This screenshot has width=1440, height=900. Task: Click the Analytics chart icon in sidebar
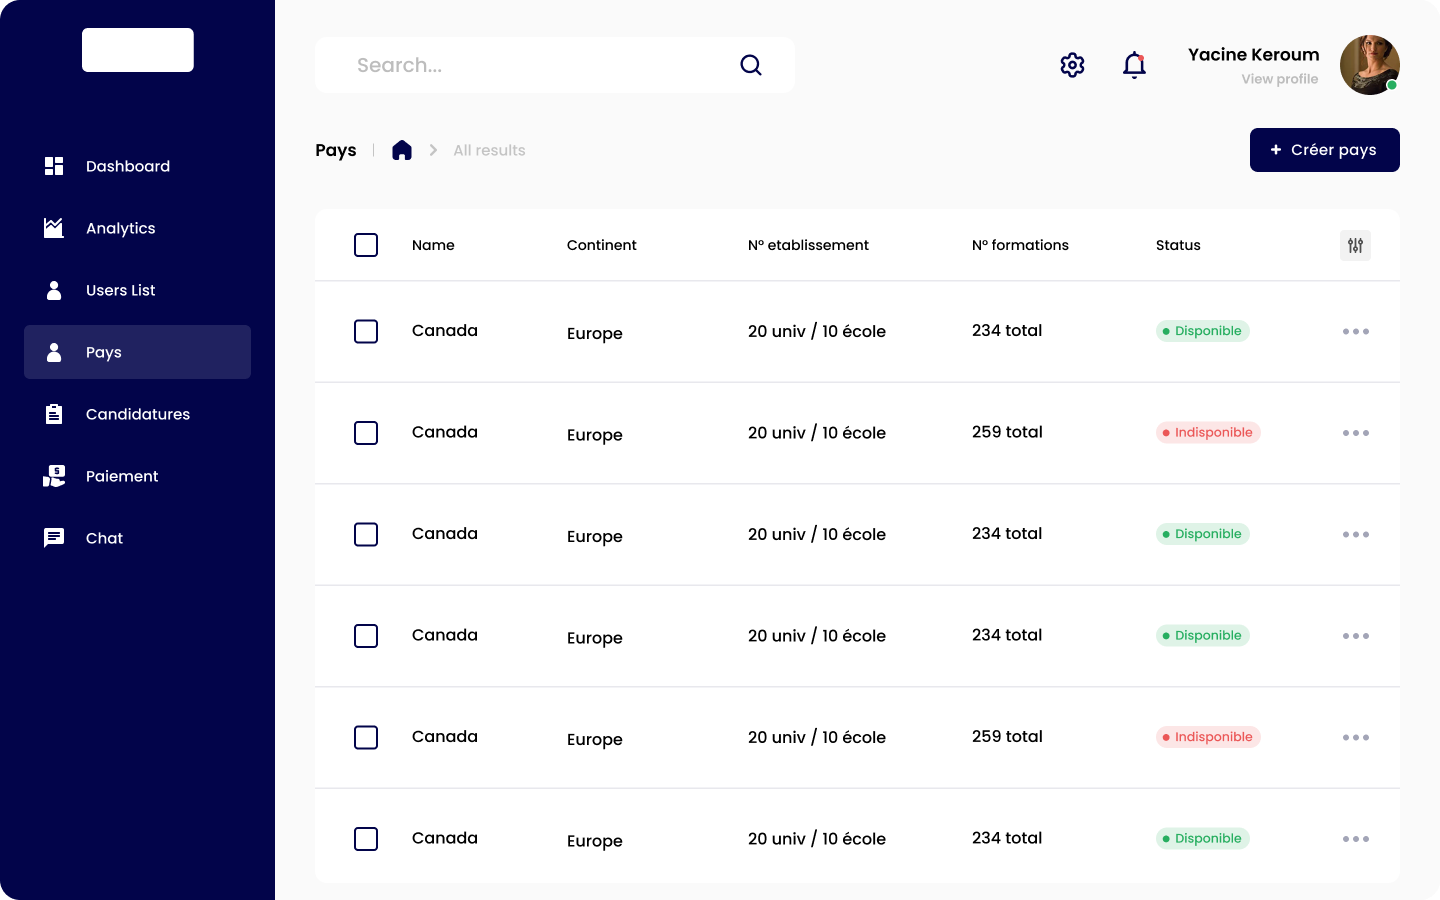(54, 228)
